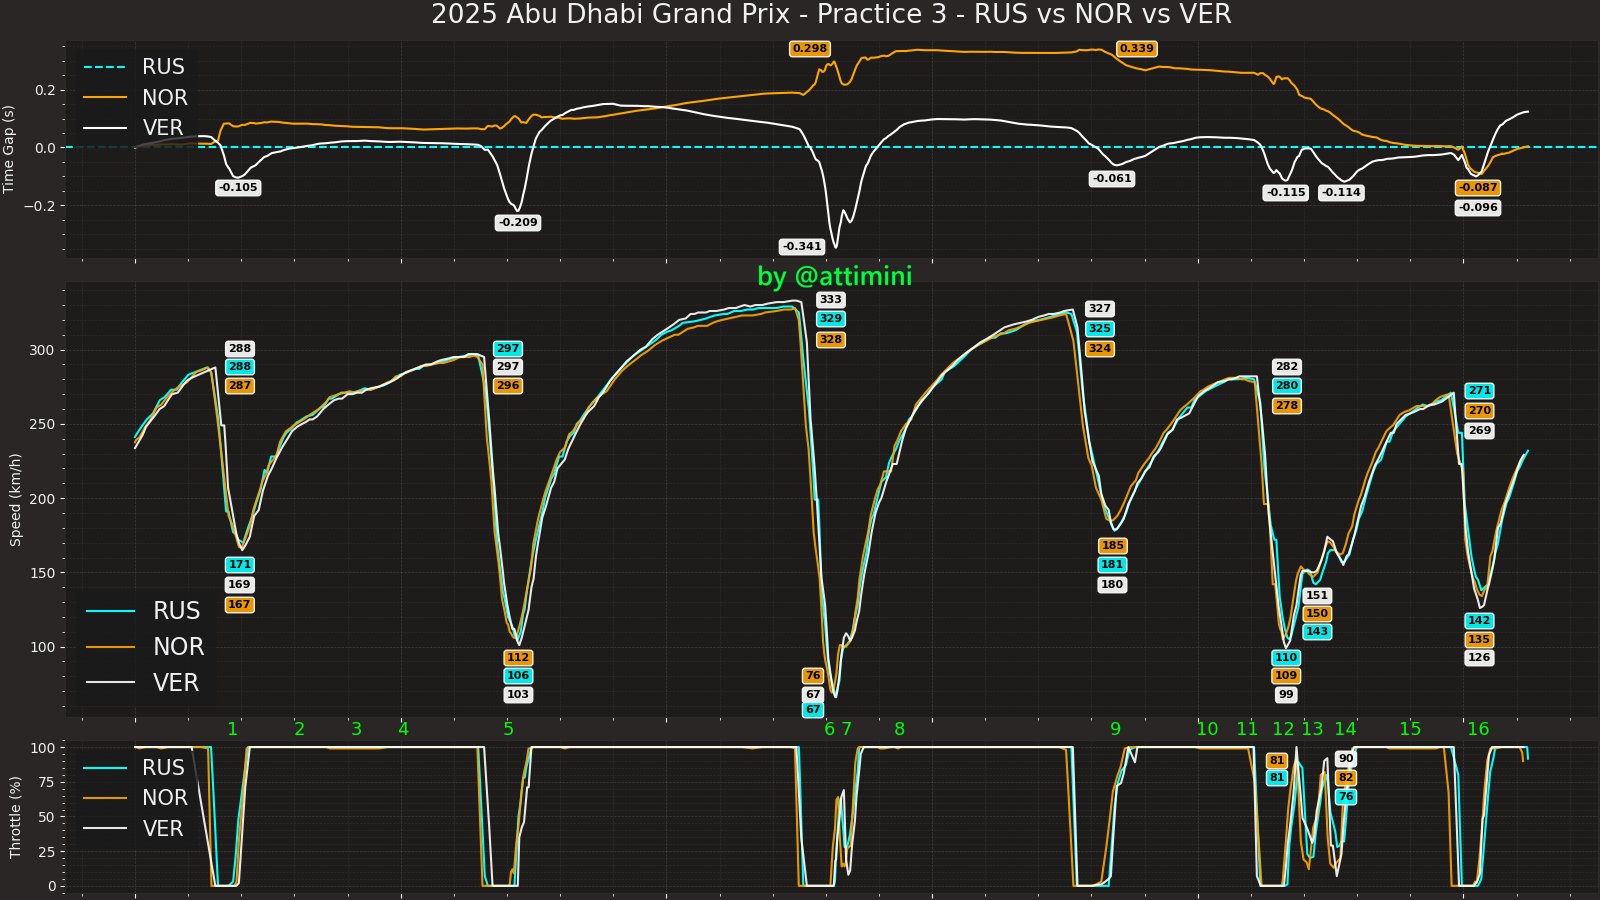The image size is (1600, 900).
Task: Click the orange 135 minimum speed label
Action: point(1479,640)
